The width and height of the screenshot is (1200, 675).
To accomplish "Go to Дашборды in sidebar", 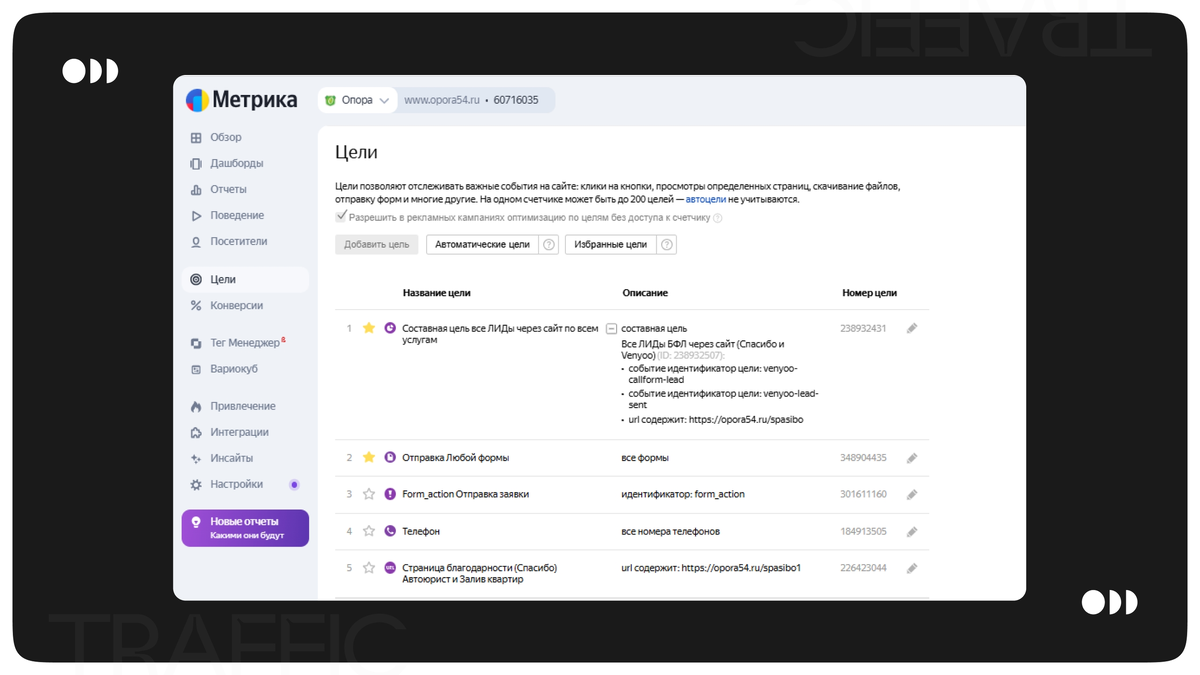I will (x=237, y=164).
